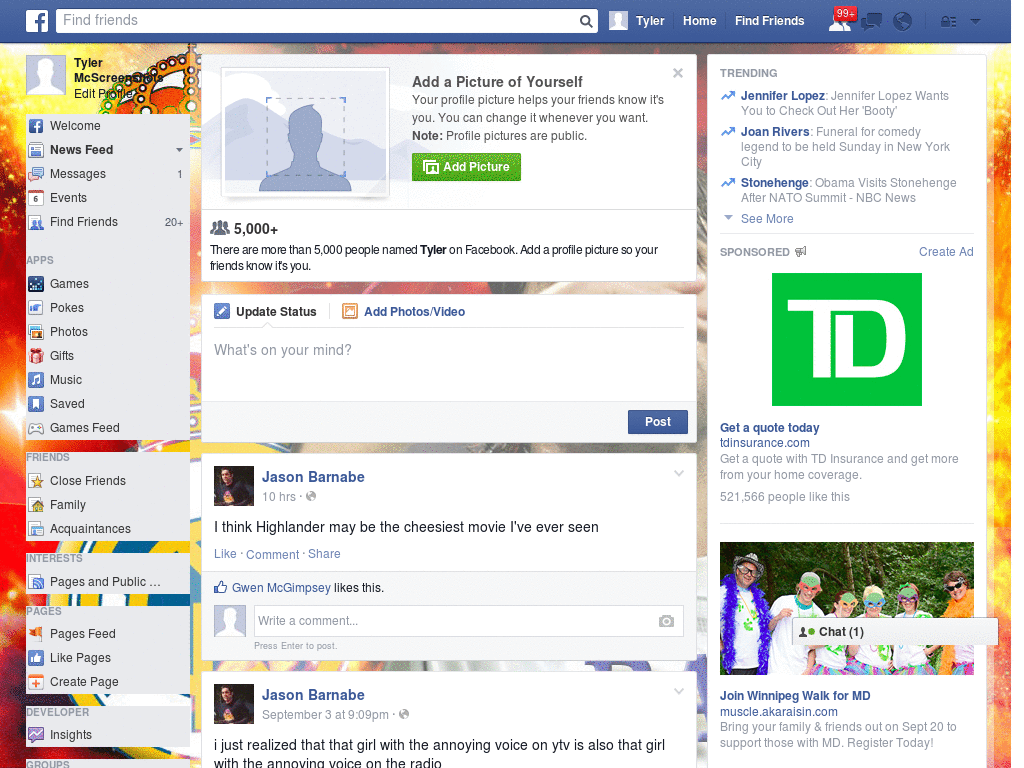Open friend requests icon in top bar
This screenshot has width=1024, height=768.
coord(840,20)
